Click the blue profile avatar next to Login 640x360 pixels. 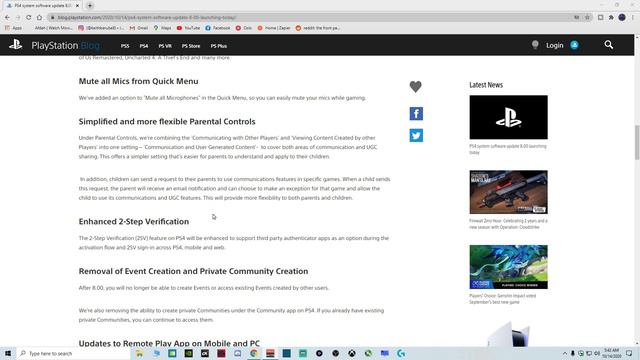pos(574,45)
